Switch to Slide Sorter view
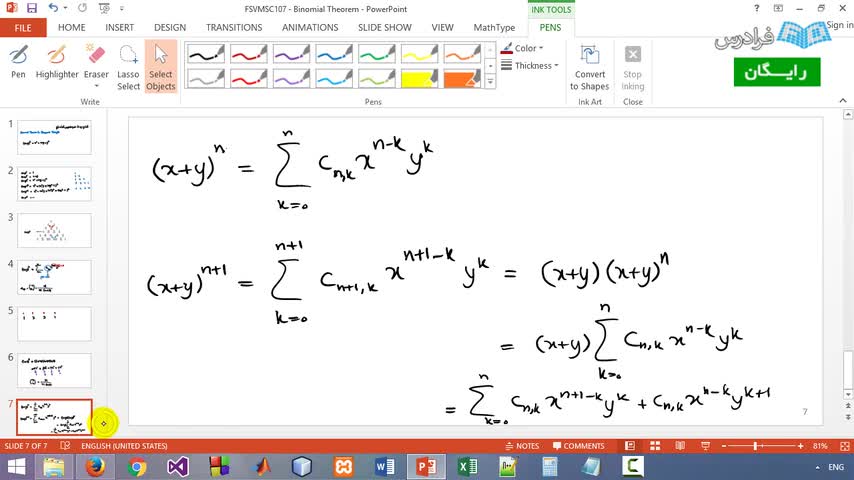854x480 pixels. 655,446
